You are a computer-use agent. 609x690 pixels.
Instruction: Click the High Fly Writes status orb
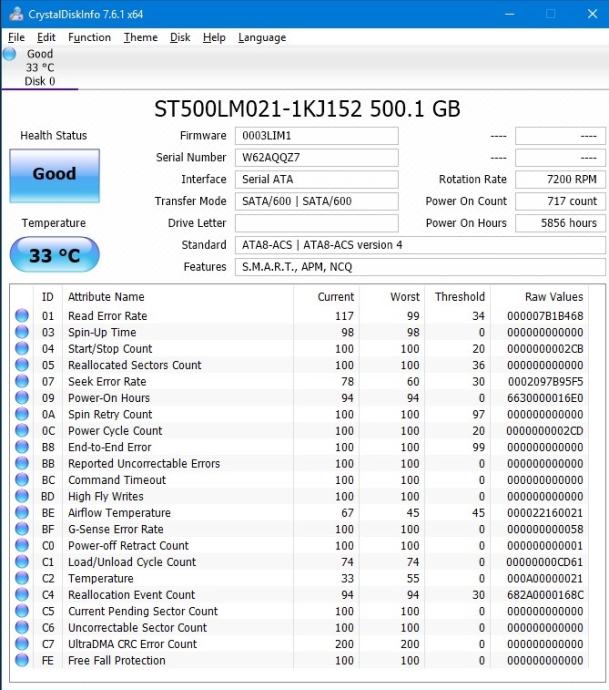click(x=22, y=496)
